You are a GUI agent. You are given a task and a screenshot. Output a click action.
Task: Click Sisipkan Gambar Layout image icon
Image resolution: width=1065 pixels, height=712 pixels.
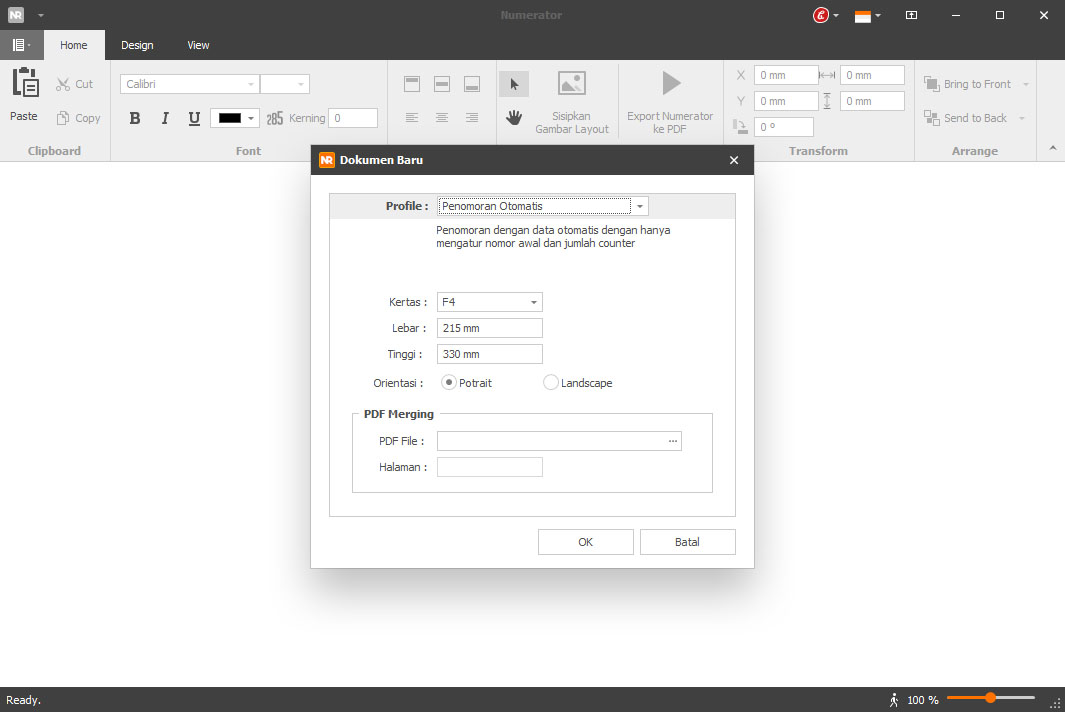571,84
